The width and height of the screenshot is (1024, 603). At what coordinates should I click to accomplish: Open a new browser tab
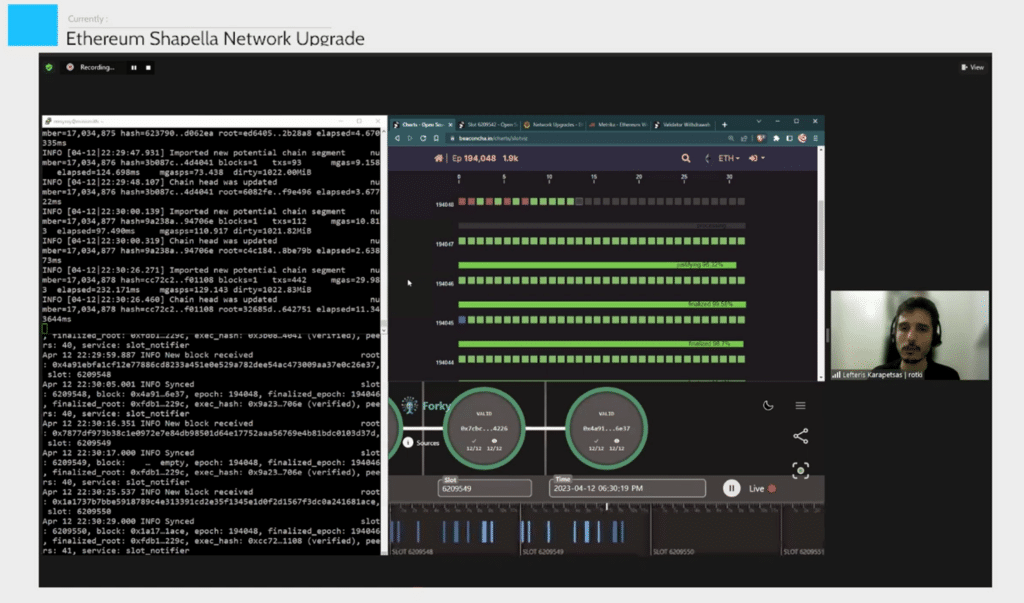(x=724, y=124)
